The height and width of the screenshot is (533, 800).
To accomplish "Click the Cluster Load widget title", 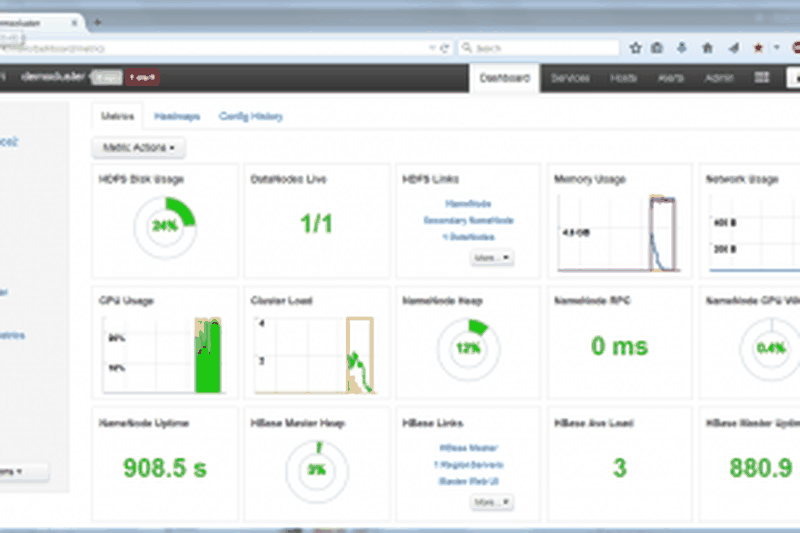I will pos(281,300).
